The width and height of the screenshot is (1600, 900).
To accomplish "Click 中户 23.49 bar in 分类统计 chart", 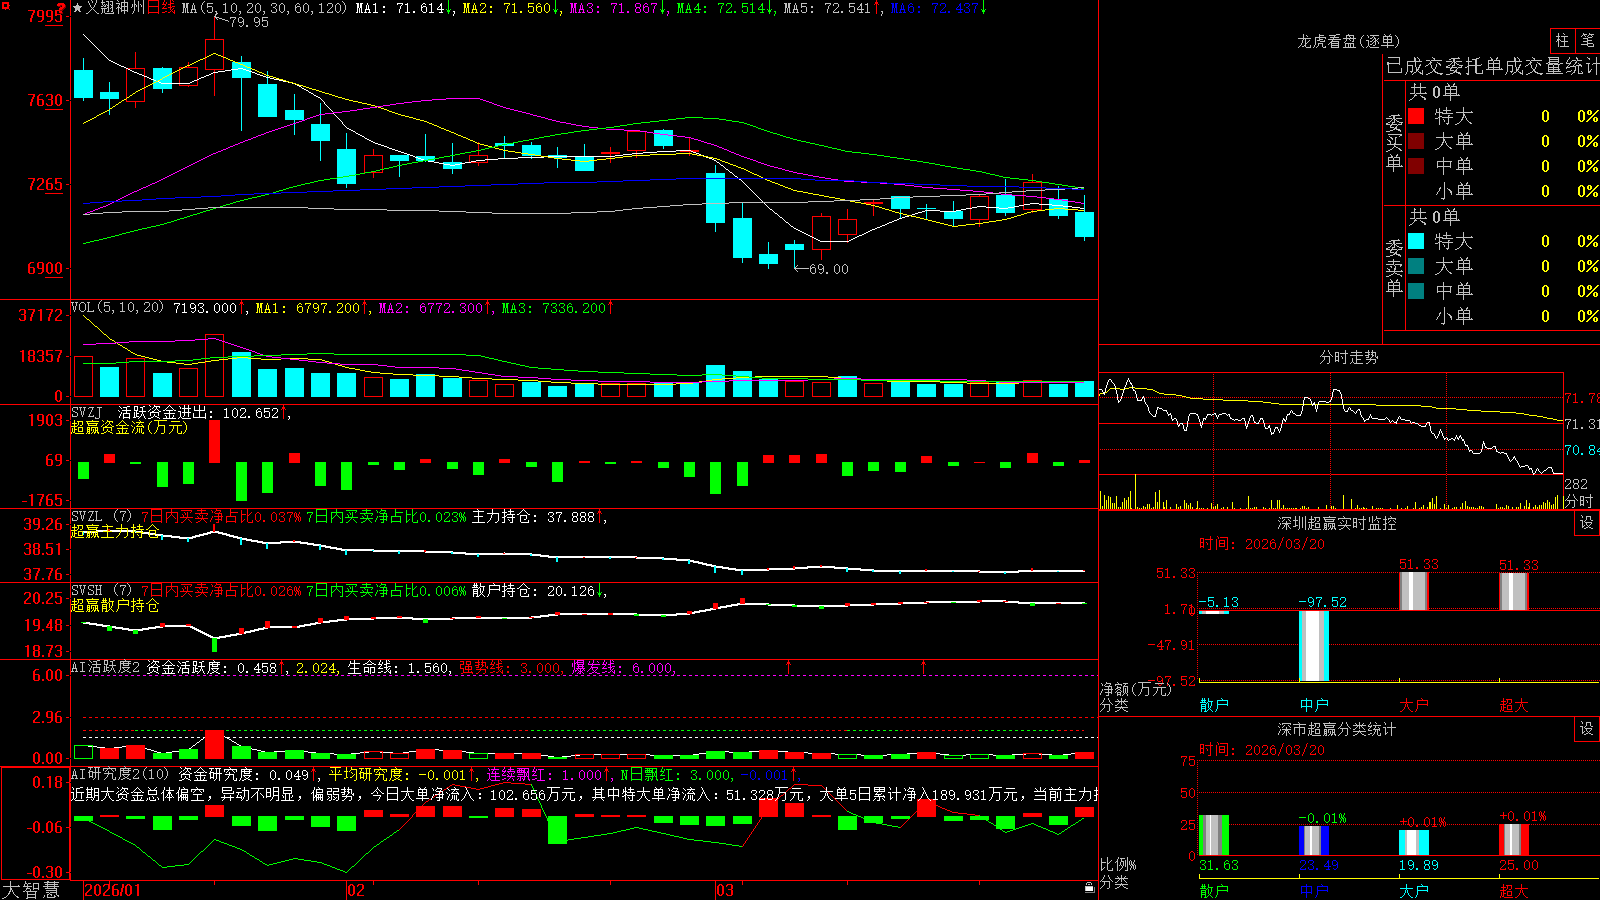I will click(1314, 840).
